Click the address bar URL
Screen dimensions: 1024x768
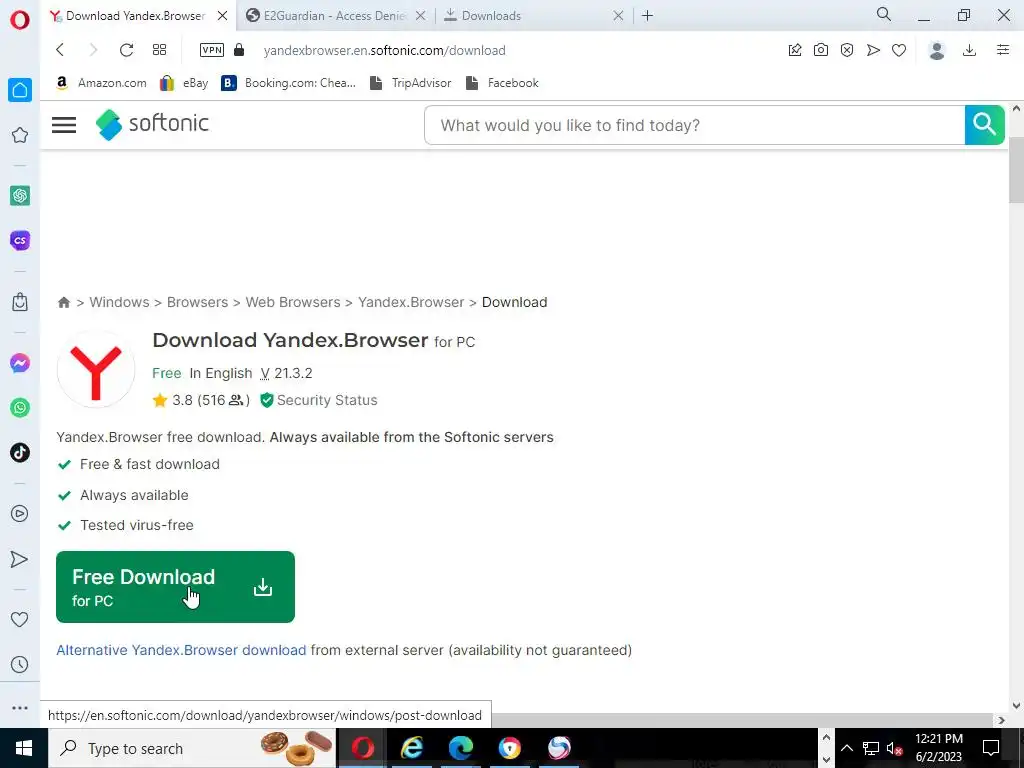tap(385, 50)
